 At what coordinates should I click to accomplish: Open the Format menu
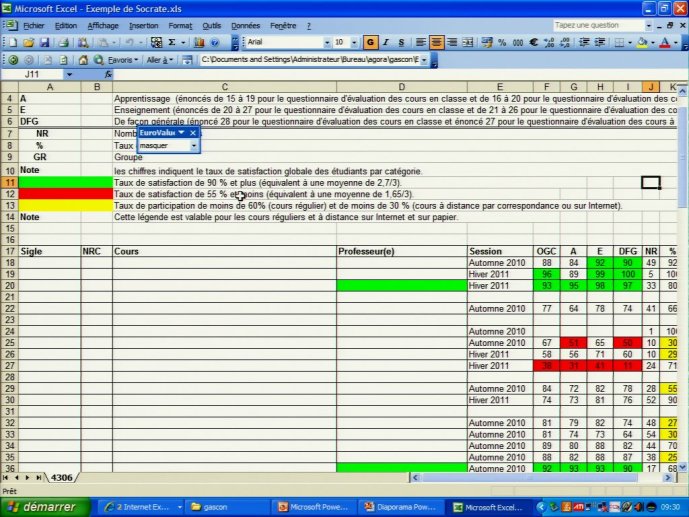(x=180, y=26)
